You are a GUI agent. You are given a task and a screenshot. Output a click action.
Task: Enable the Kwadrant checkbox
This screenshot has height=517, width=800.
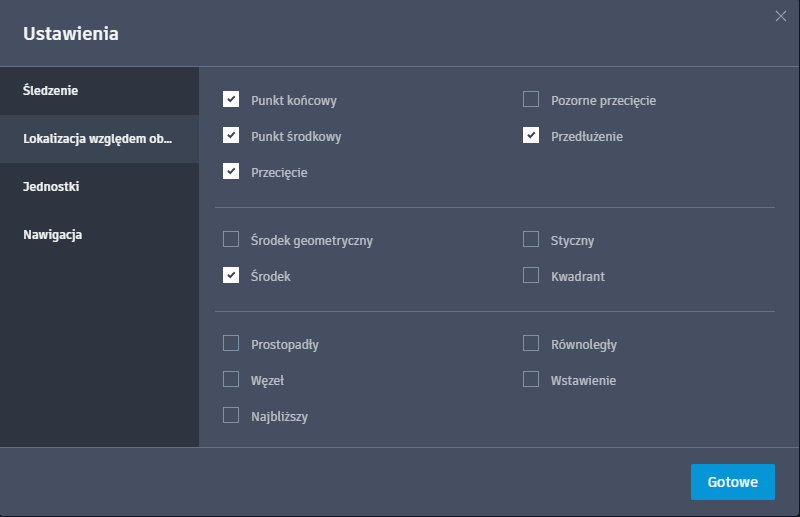(x=531, y=275)
